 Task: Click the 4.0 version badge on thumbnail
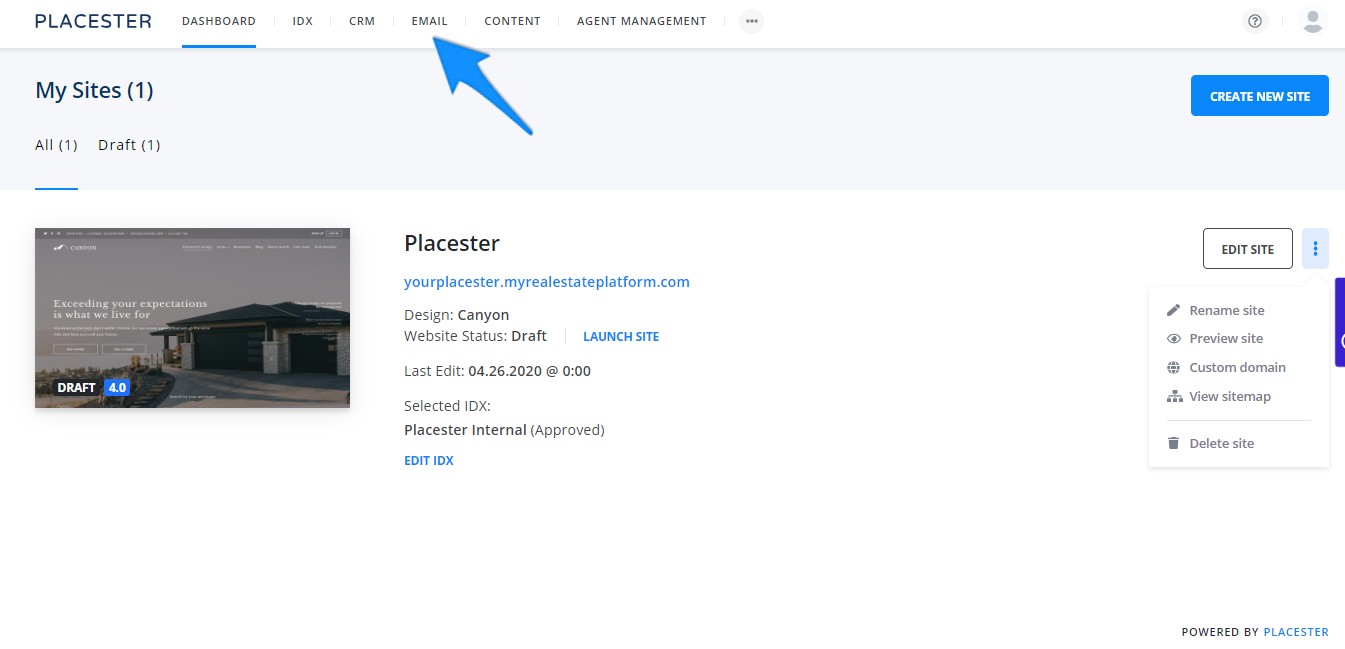tap(117, 388)
